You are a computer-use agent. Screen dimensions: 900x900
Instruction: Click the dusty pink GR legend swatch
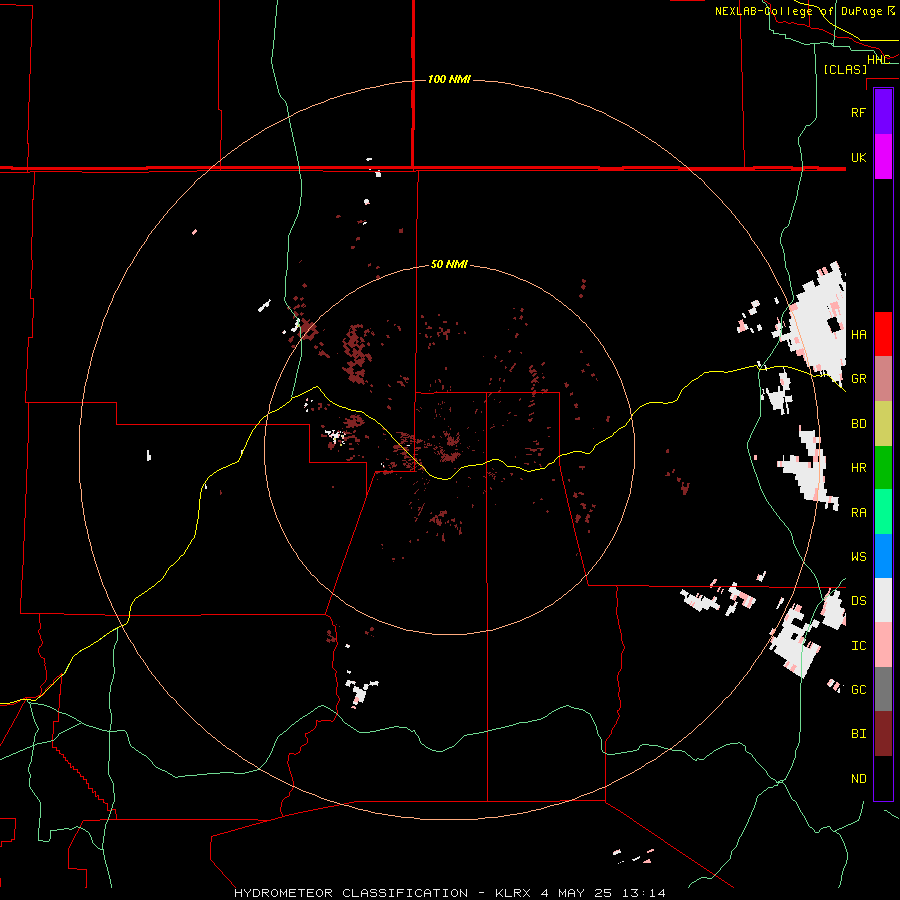pos(883,379)
